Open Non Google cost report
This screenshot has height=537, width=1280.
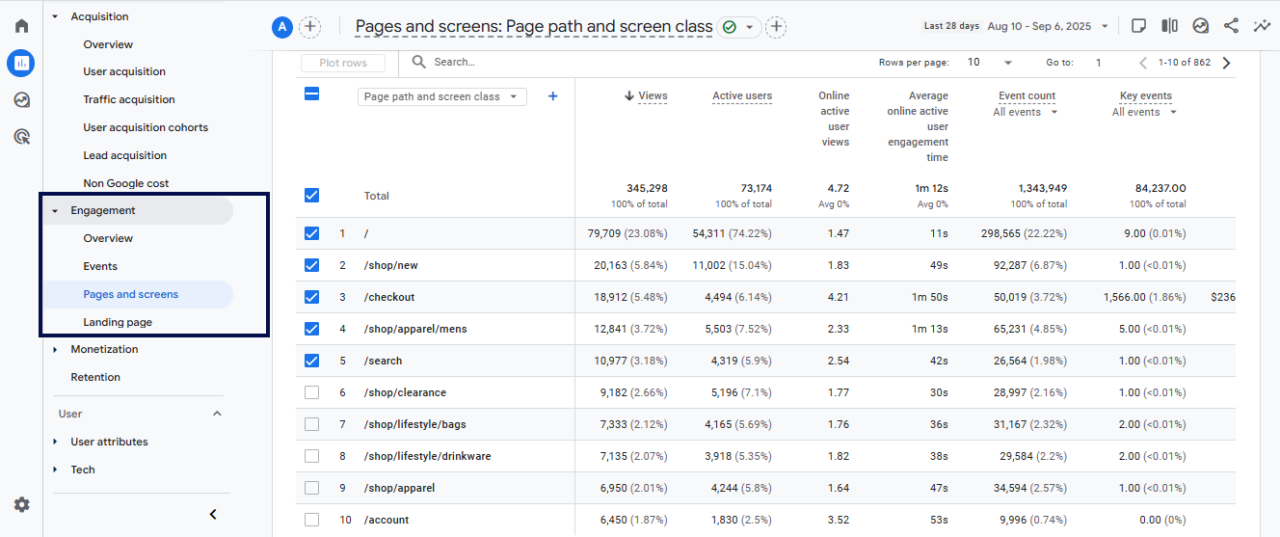(x=126, y=183)
